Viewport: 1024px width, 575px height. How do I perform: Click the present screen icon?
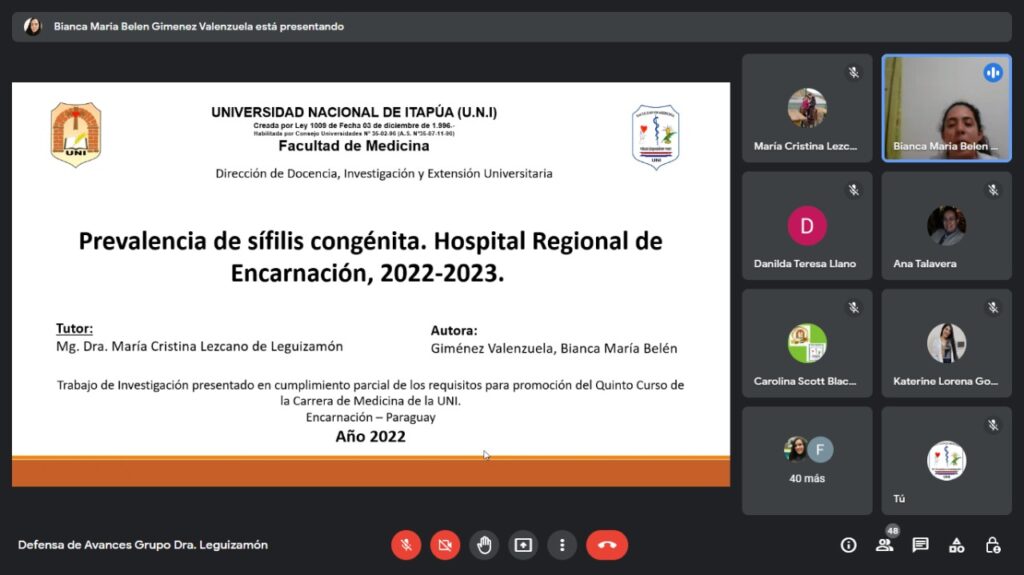coord(523,545)
